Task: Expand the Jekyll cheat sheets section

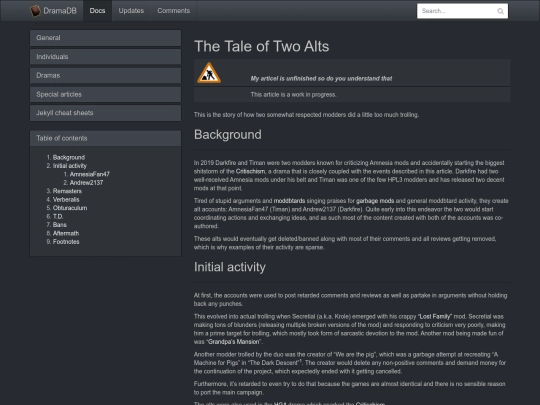Action: point(105,113)
